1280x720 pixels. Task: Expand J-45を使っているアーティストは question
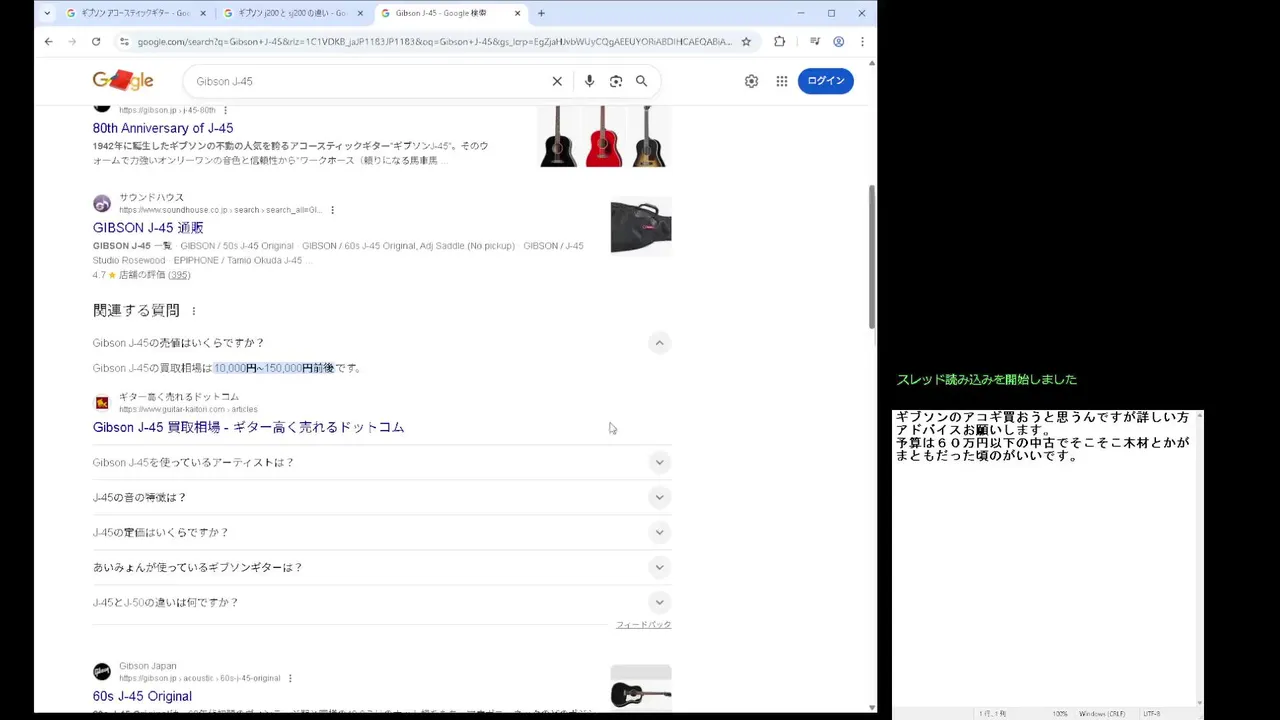(x=659, y=462)
